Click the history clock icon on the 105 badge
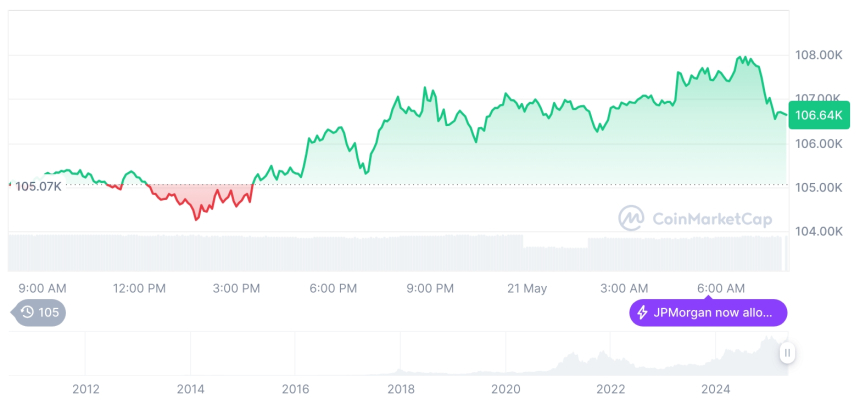The image size is (860, 401). (28, 313)
